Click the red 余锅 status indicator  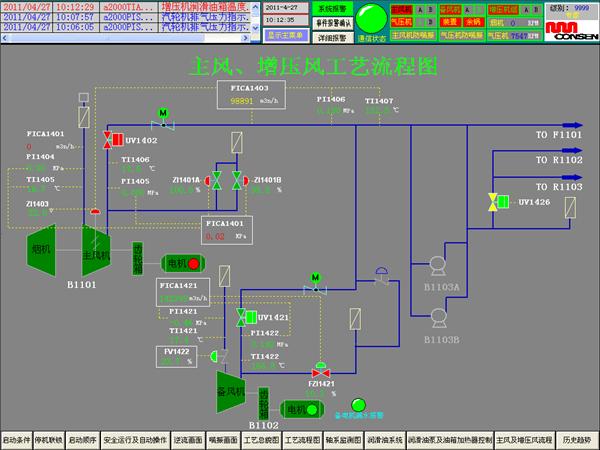click(474, 22)
